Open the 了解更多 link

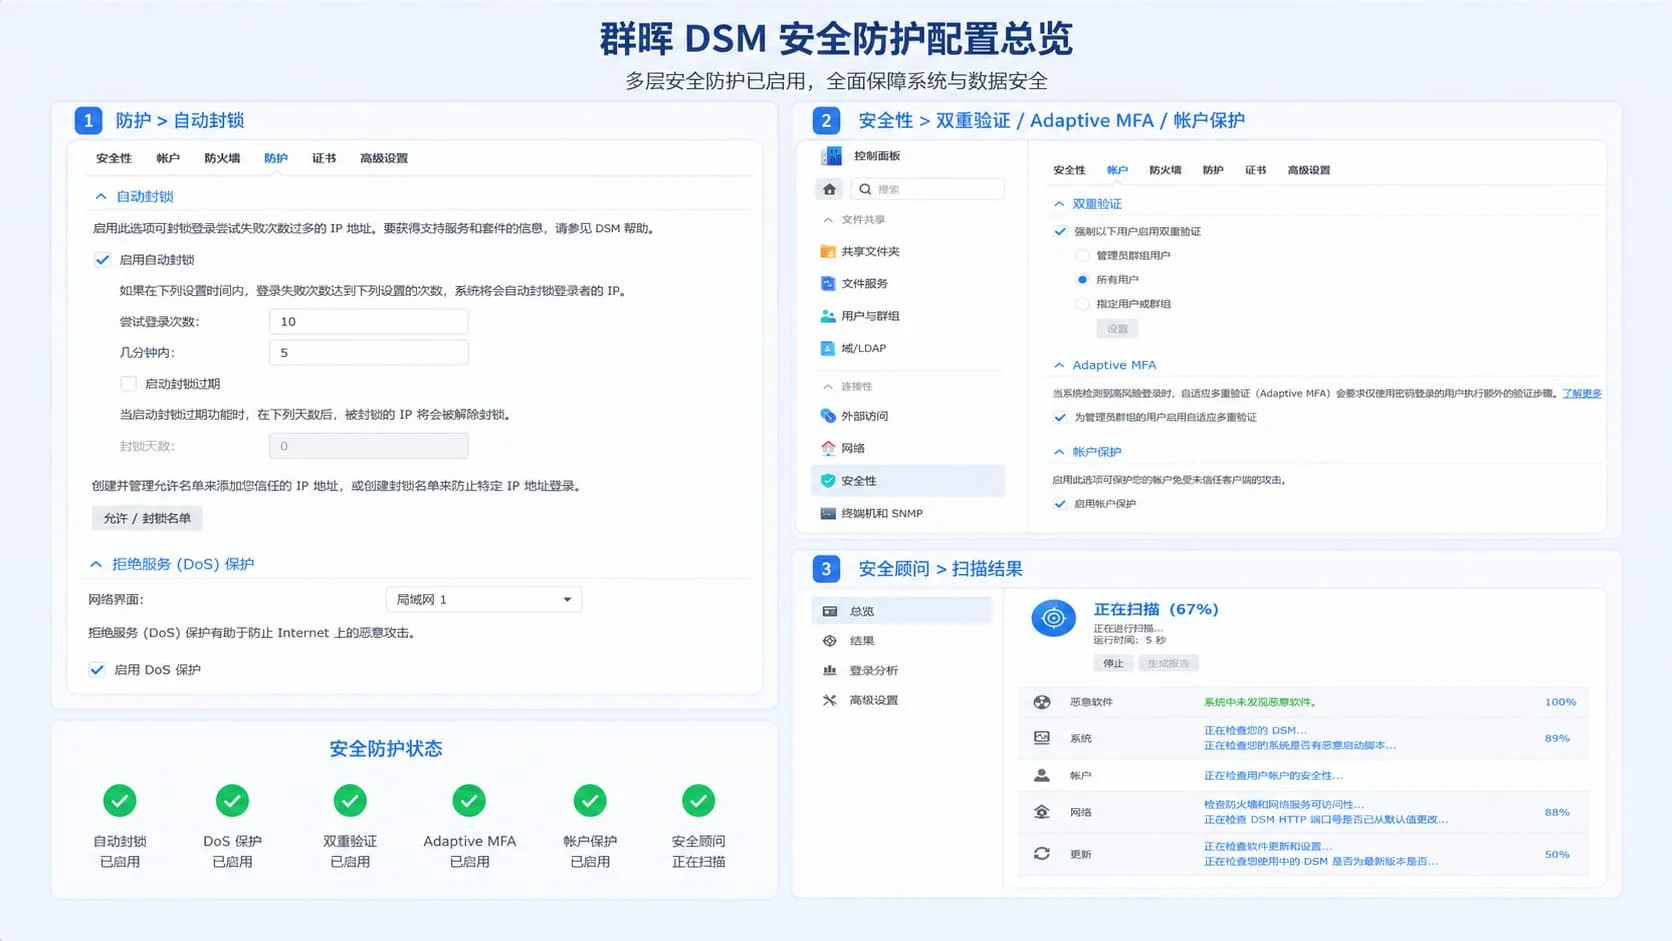(1582, 394)
